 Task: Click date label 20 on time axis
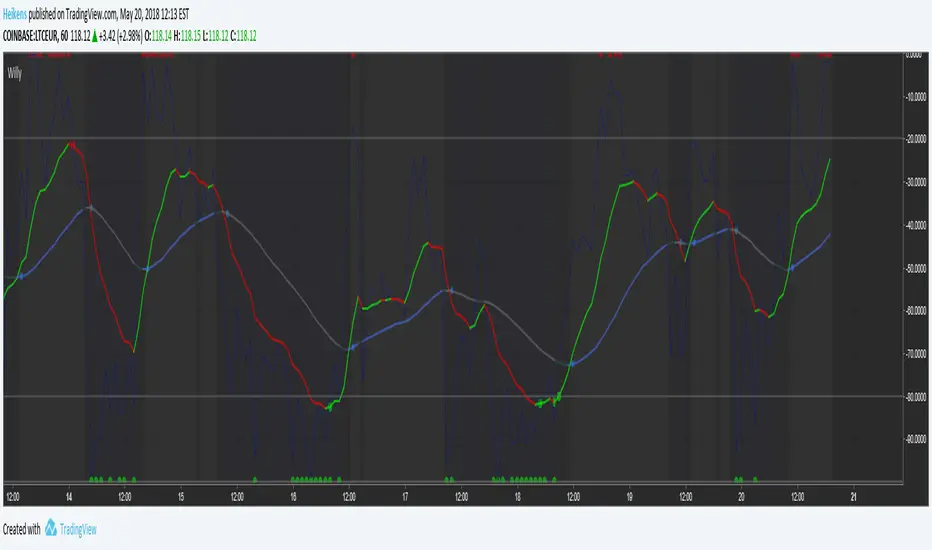741,496
